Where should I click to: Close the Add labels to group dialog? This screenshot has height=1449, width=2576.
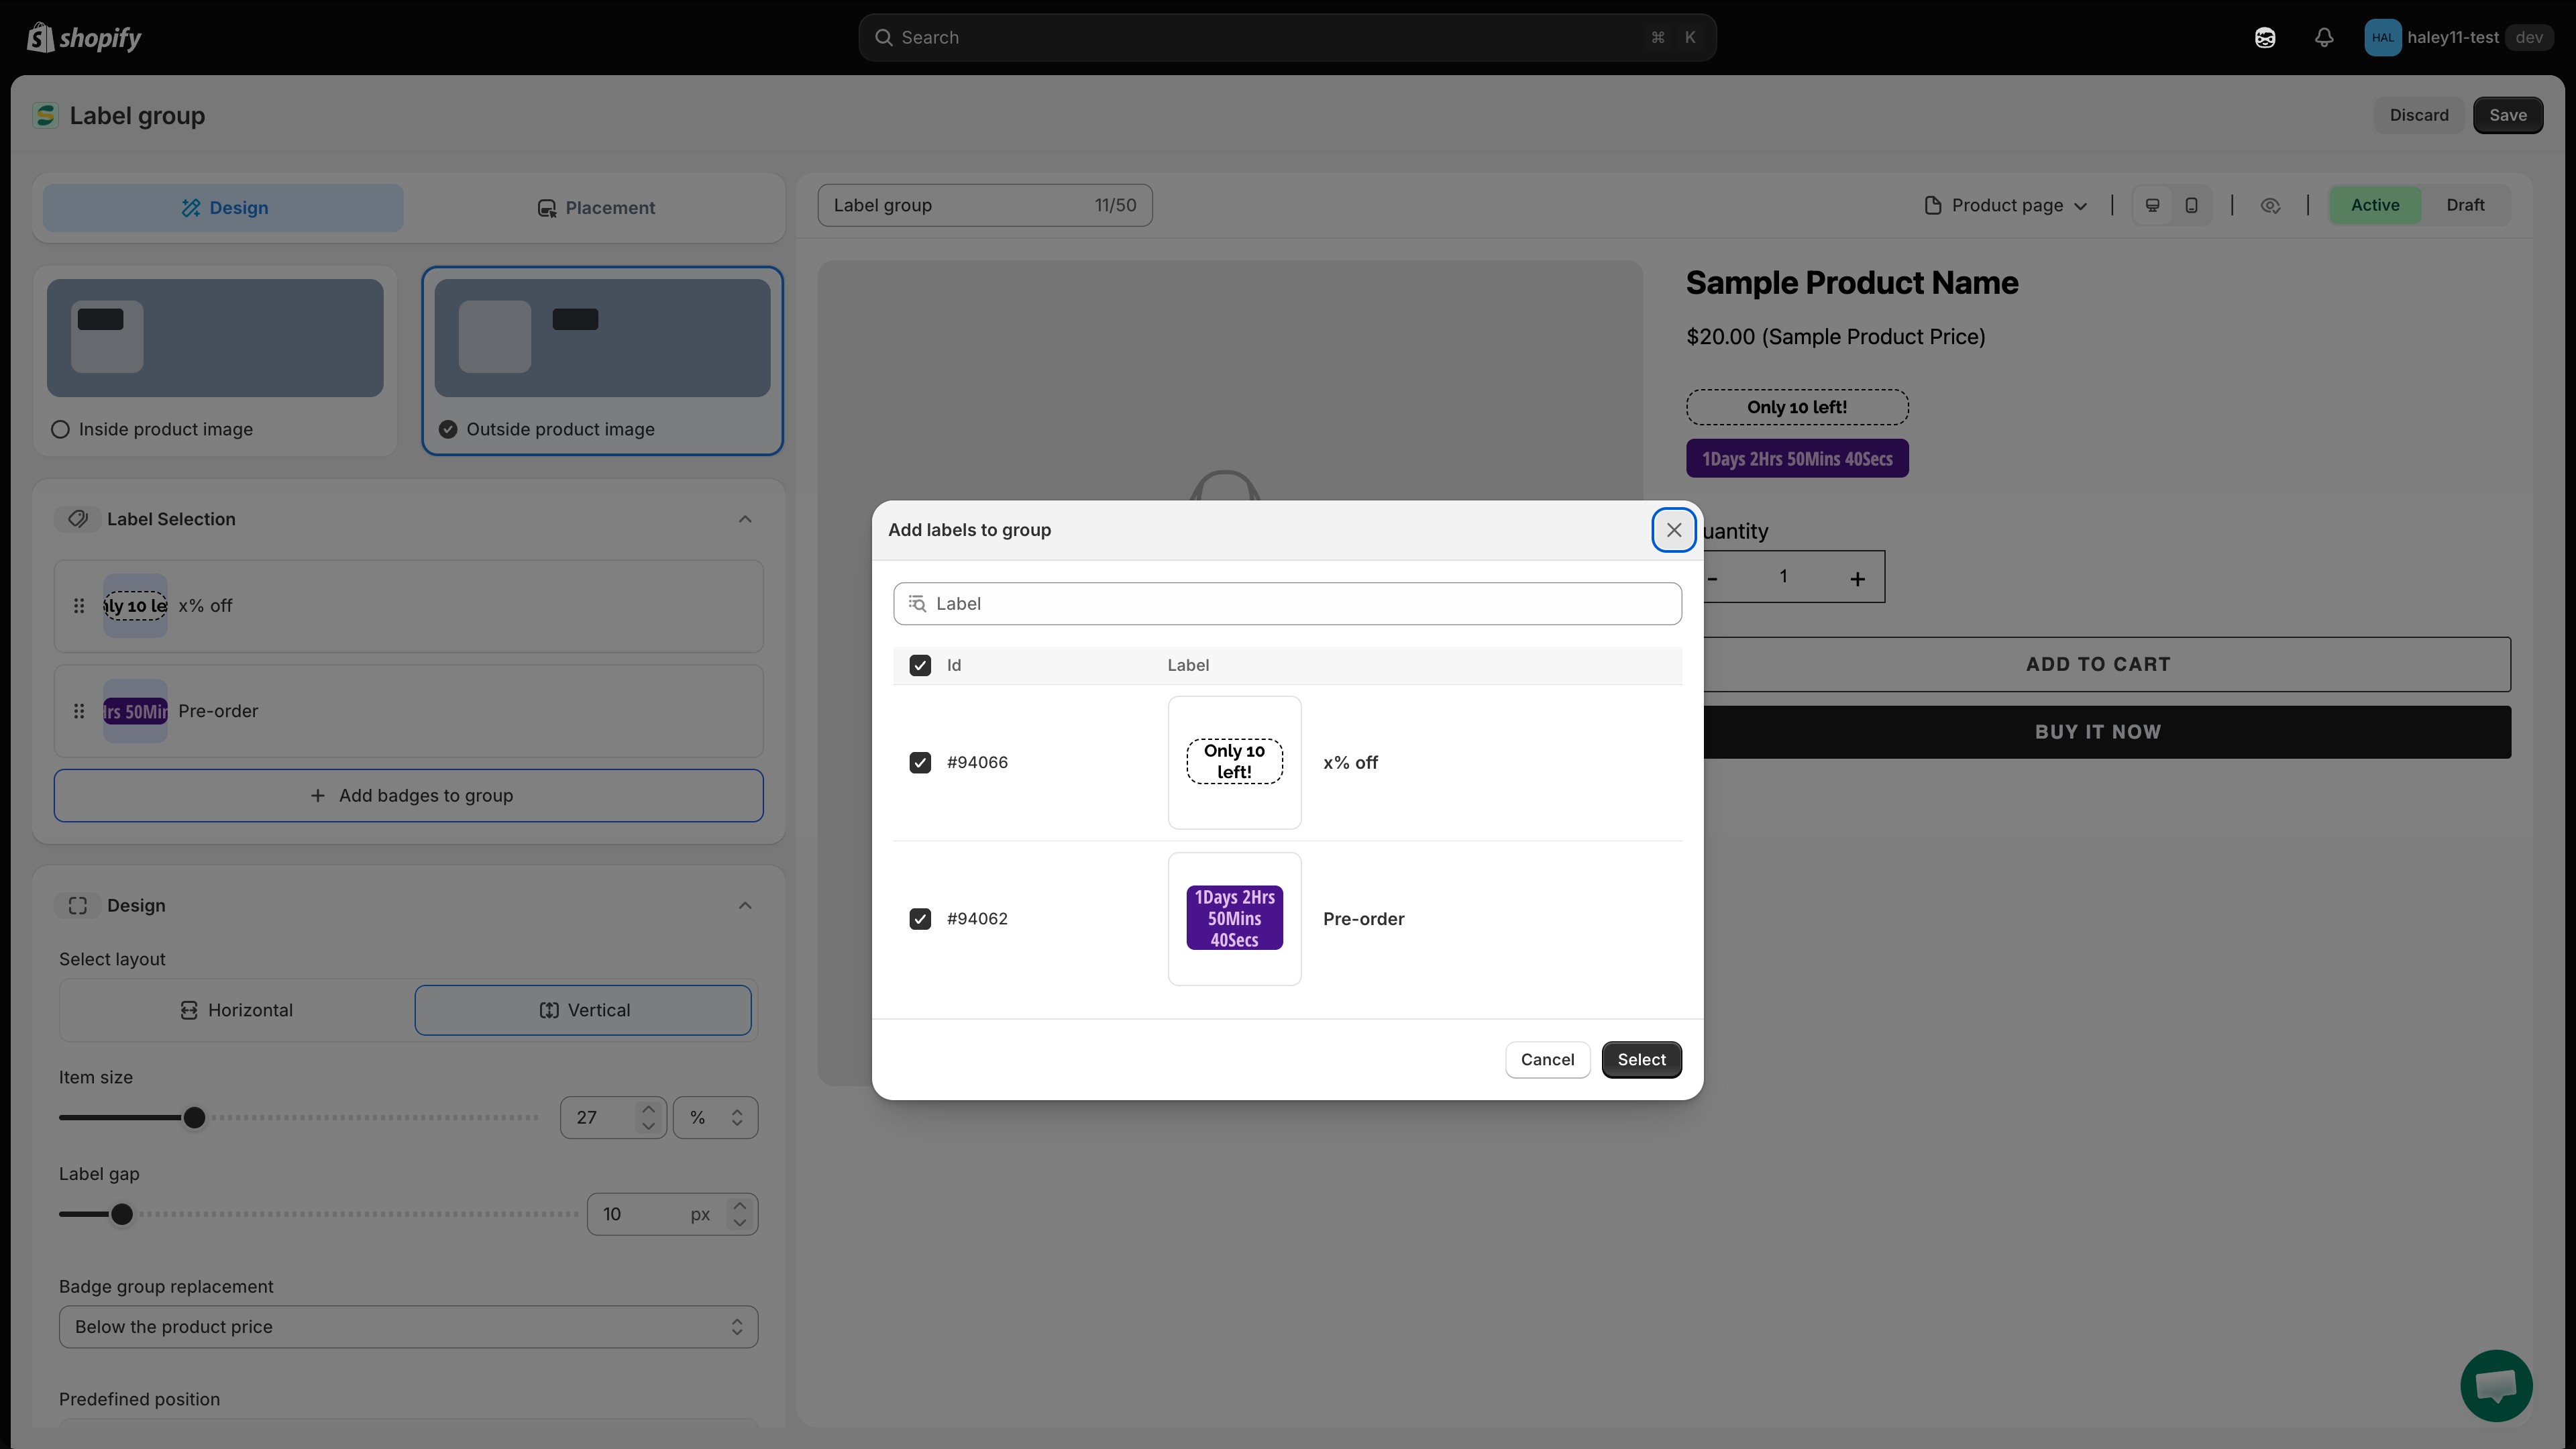click(1673, 530)
